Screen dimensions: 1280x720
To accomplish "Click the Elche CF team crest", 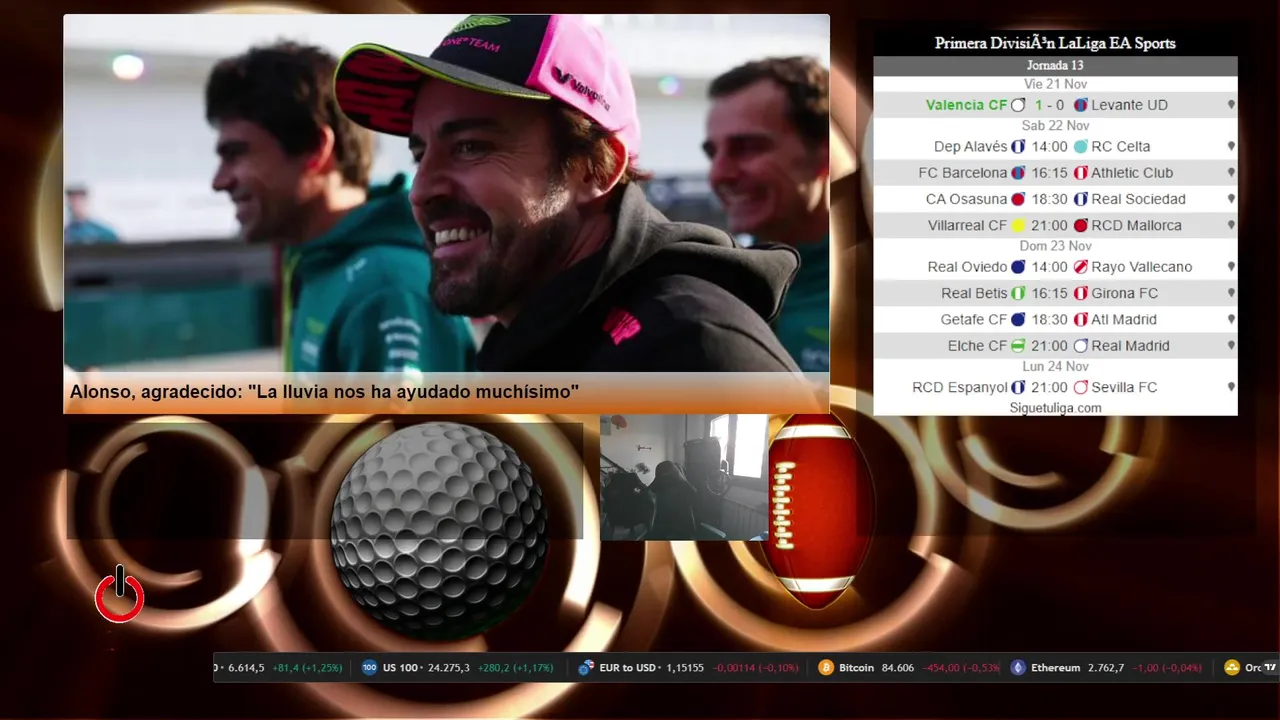I will (x=1018, y=346).
